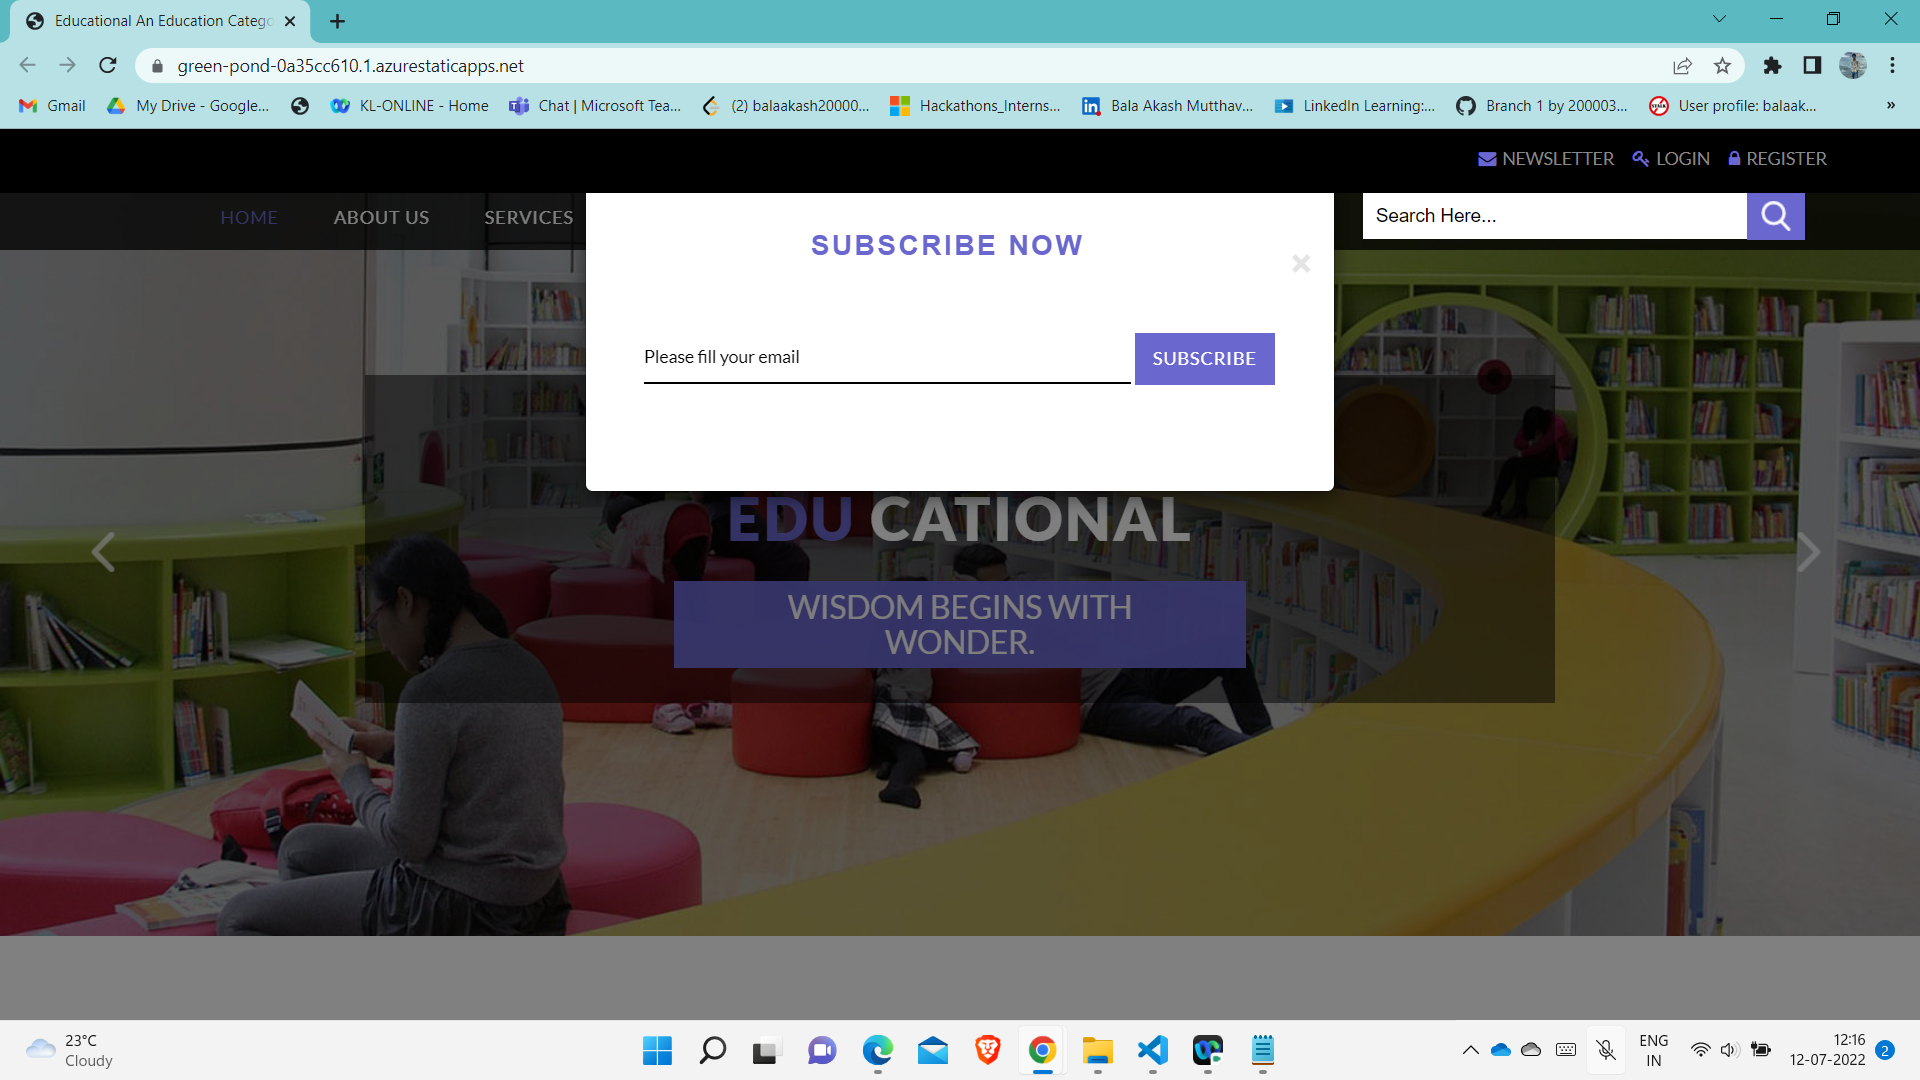
Task: Click the Subscribe button
Action: click(x=1204, y=359)
